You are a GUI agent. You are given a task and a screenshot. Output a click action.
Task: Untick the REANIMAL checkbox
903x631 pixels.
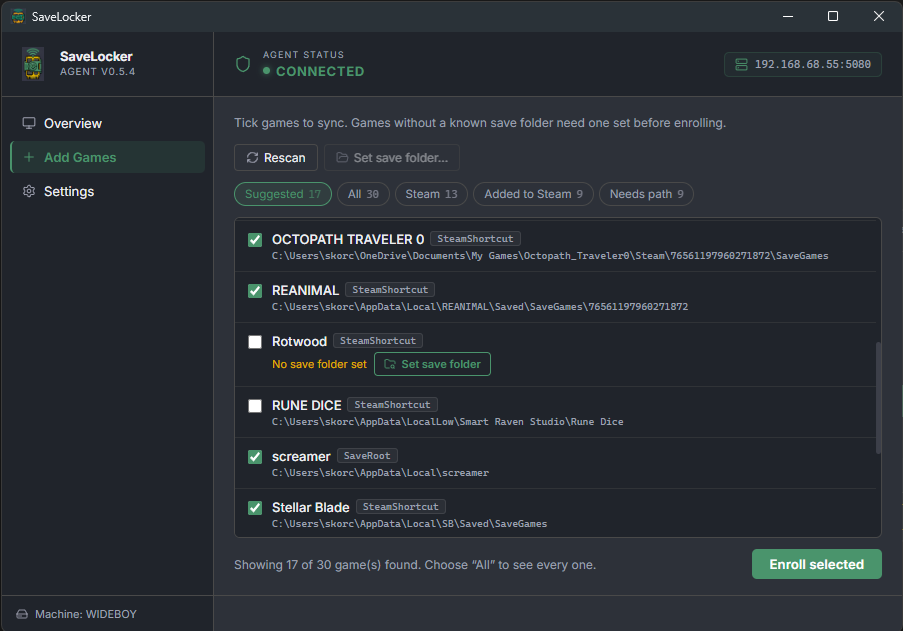[x=255, y=291]
